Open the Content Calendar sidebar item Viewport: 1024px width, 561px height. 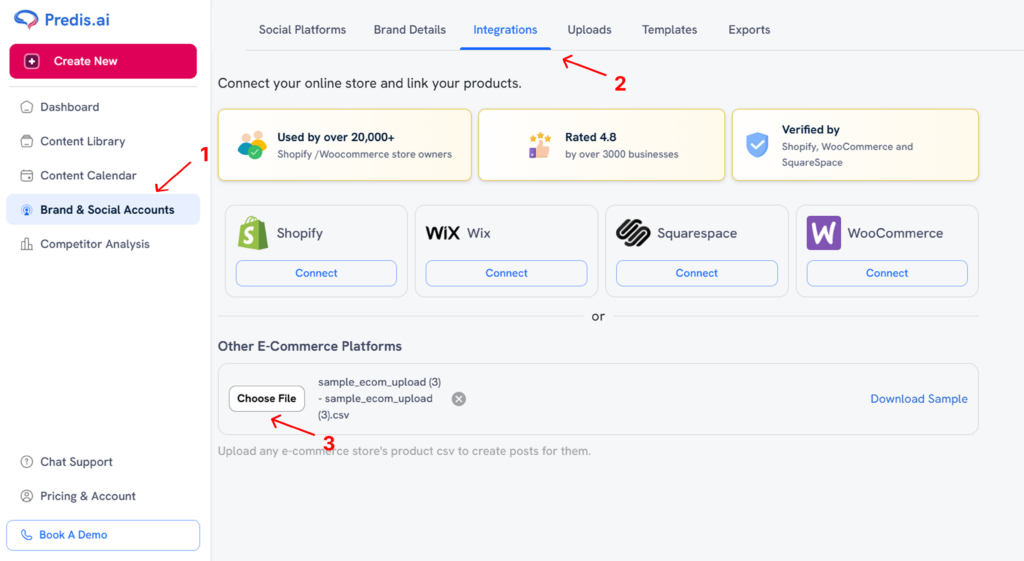(88, 175)
